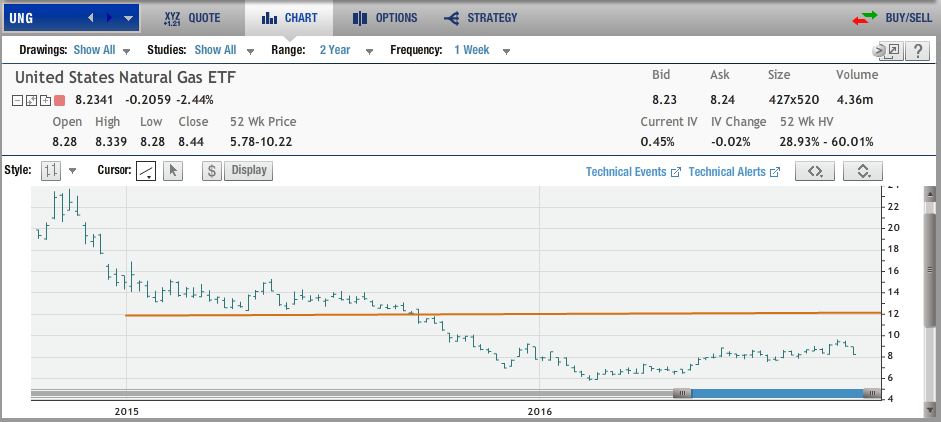941x422 pixels.
Task: Click the Display button
Action: click(x=248, y=170)
